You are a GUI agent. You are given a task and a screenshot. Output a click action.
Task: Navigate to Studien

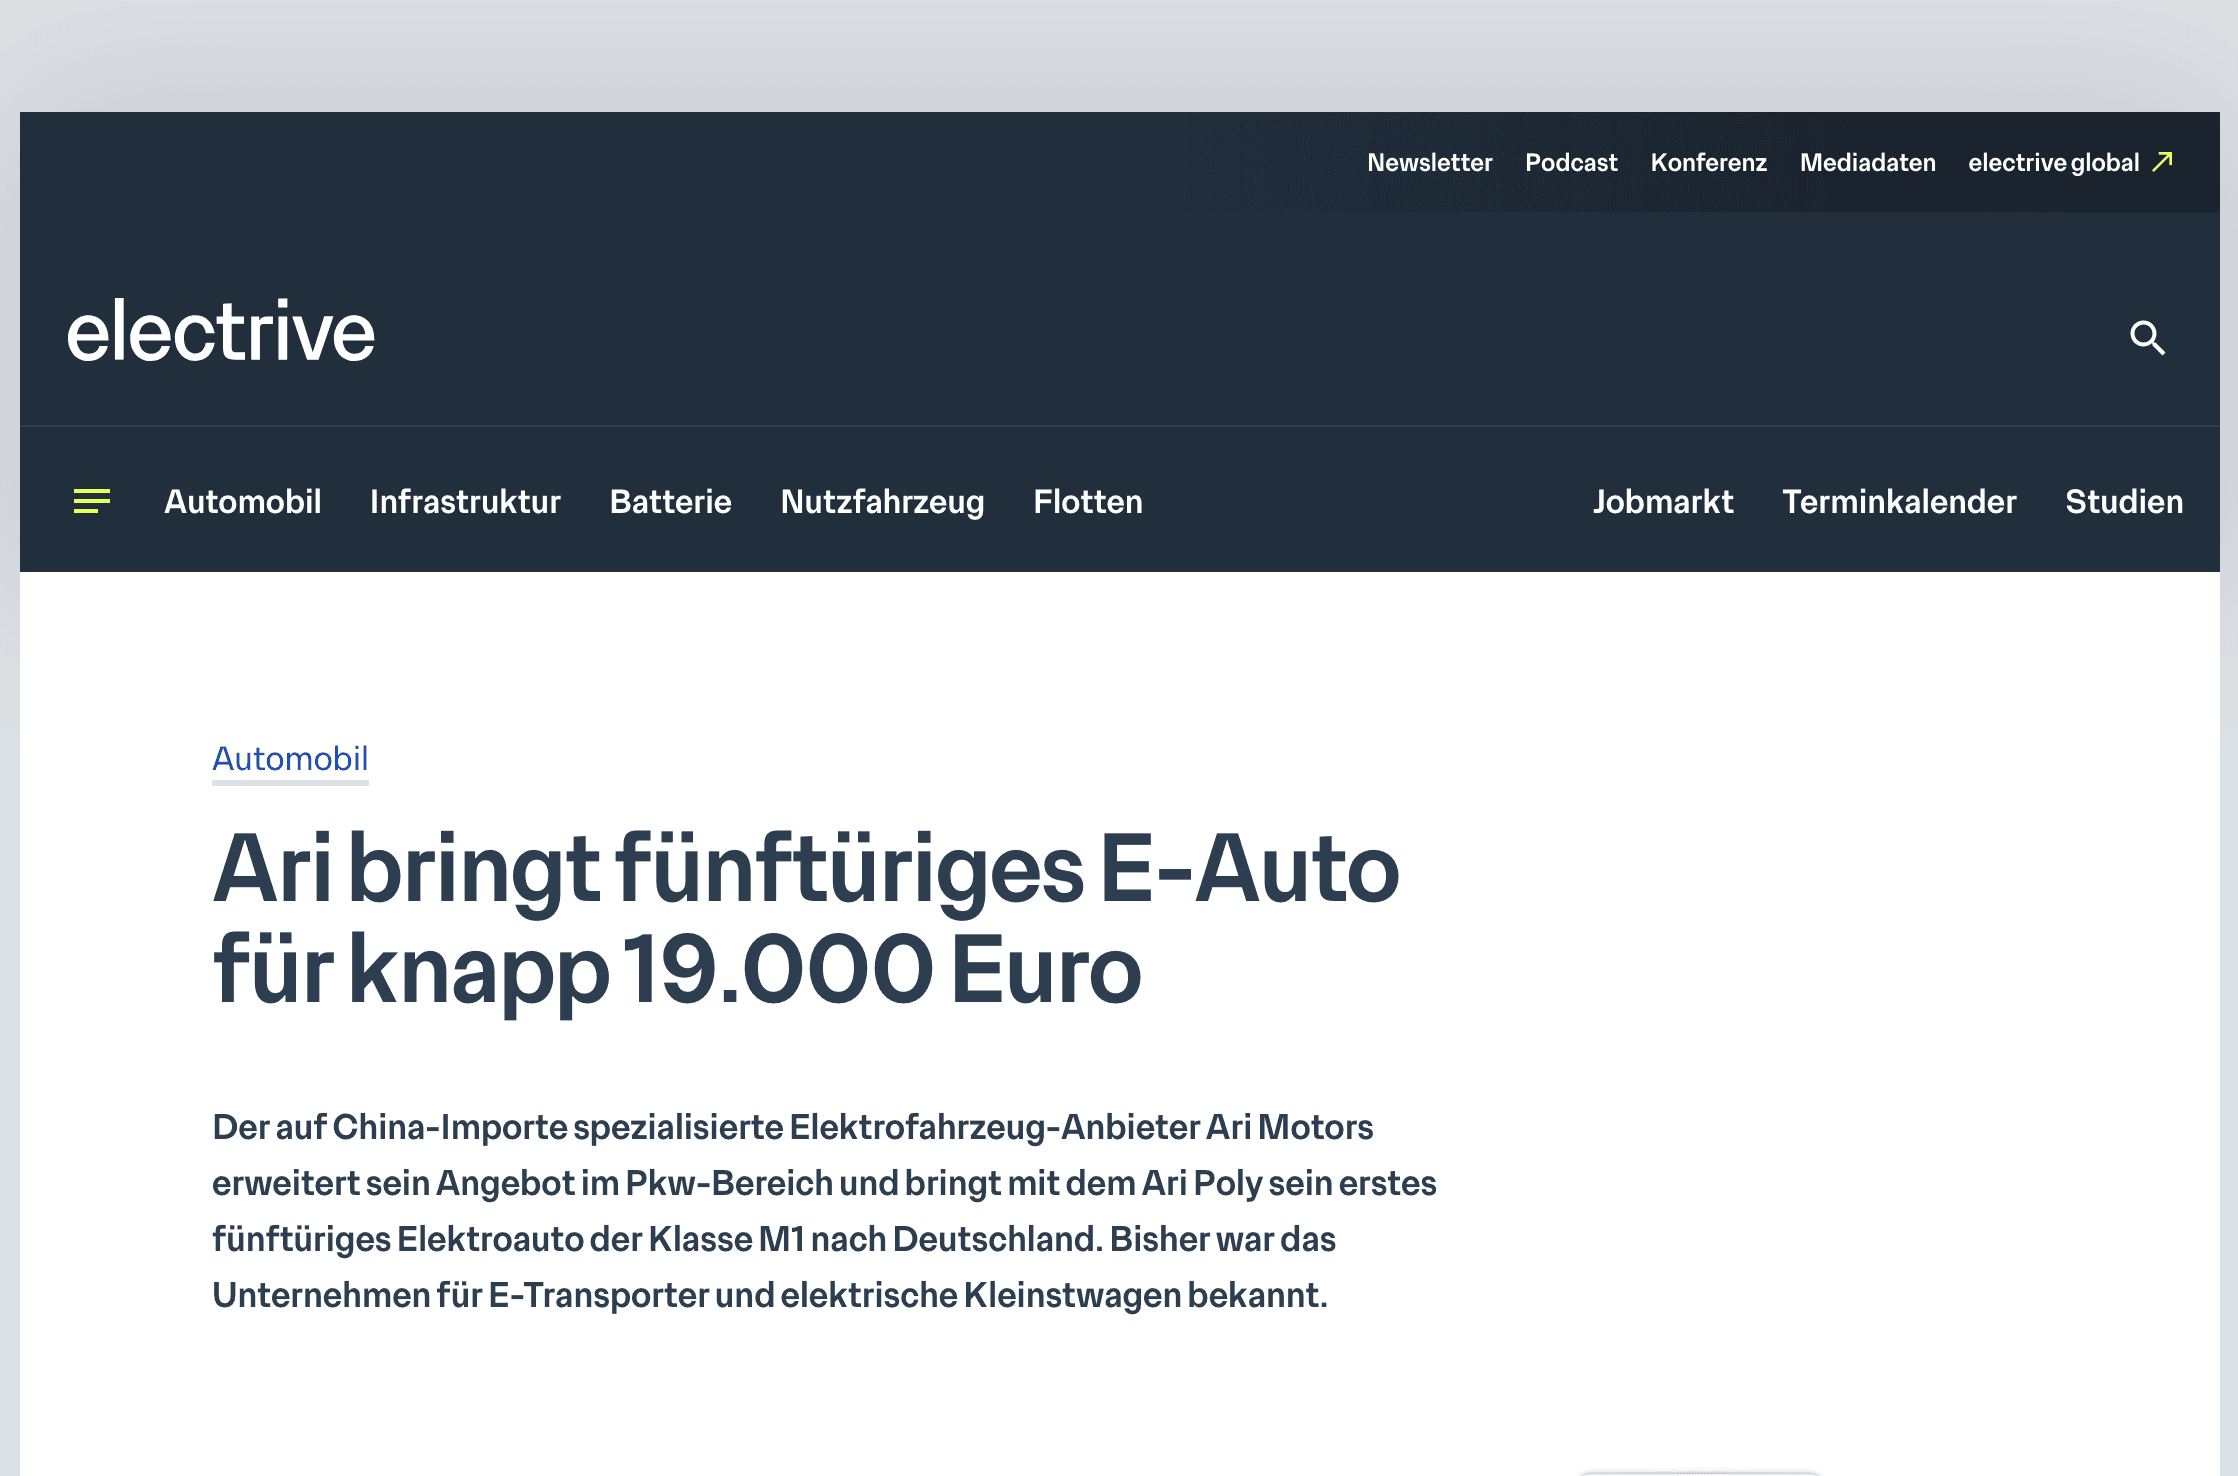point(2123,502)
